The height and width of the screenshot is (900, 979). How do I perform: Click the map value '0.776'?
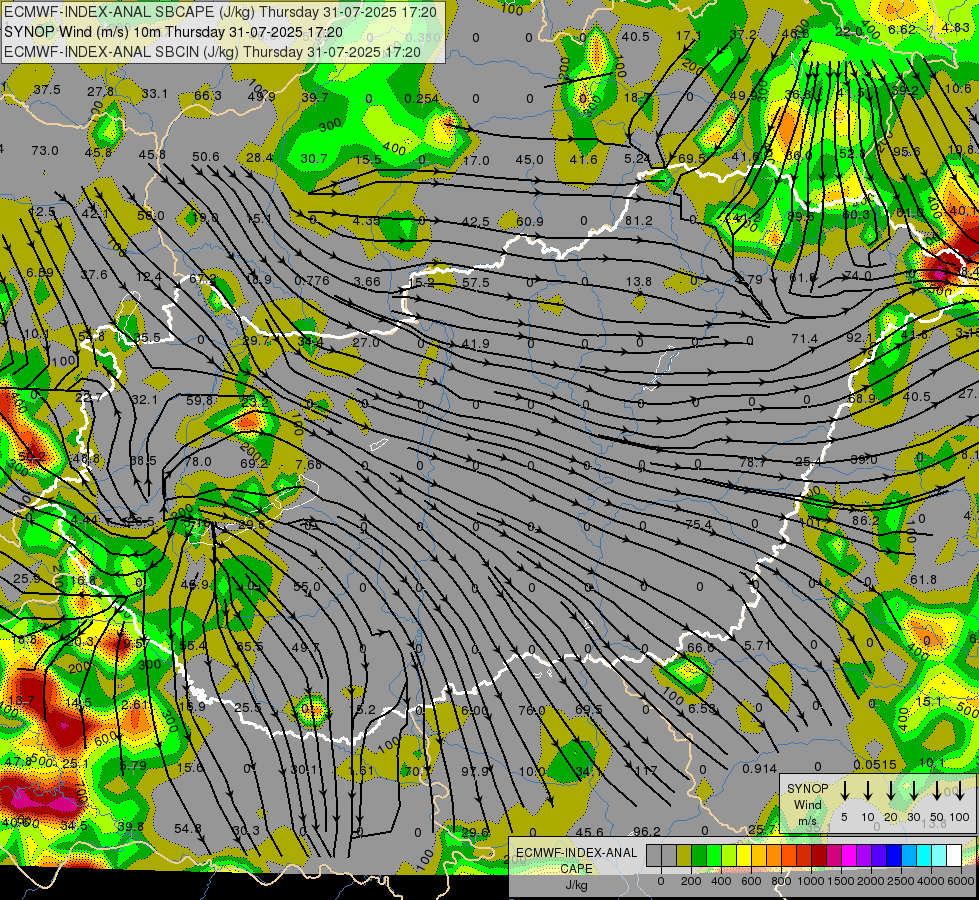point(312,280)
